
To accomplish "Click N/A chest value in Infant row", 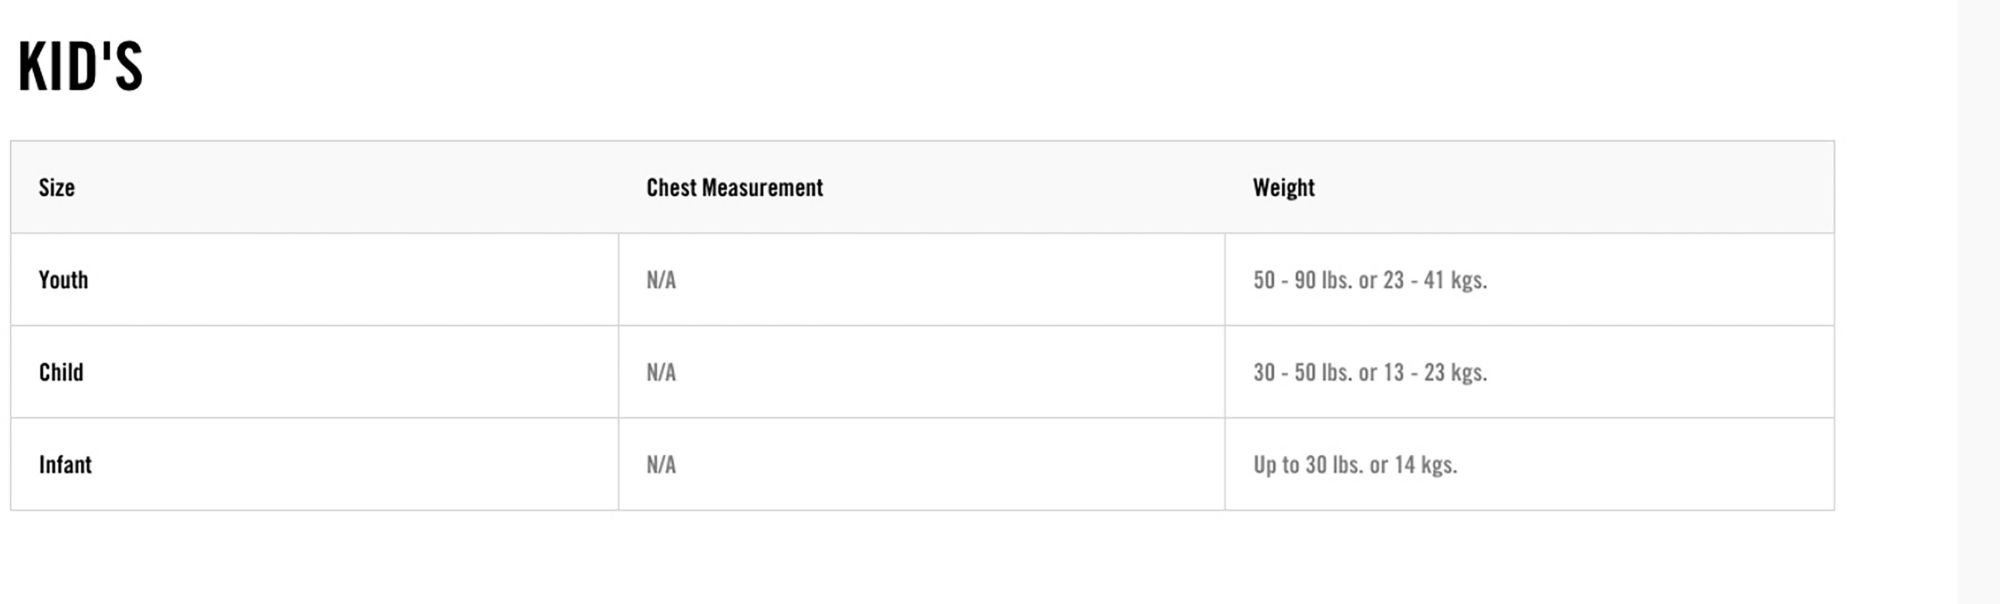I will click(x=661, y=465).
